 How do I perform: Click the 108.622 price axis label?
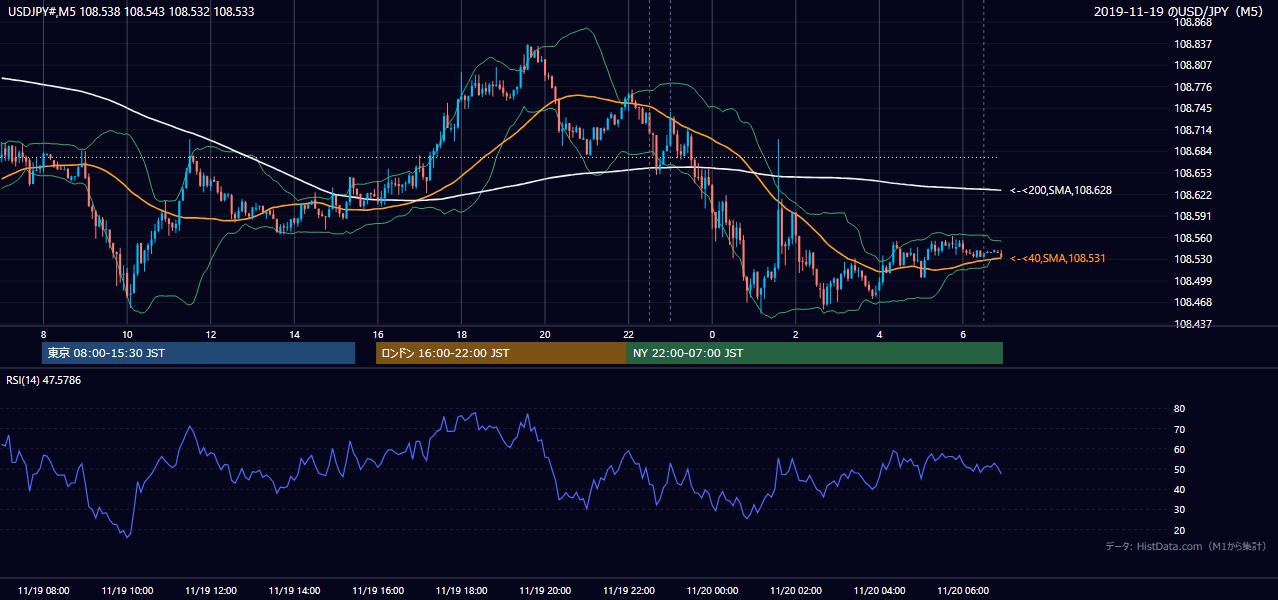1195,195
